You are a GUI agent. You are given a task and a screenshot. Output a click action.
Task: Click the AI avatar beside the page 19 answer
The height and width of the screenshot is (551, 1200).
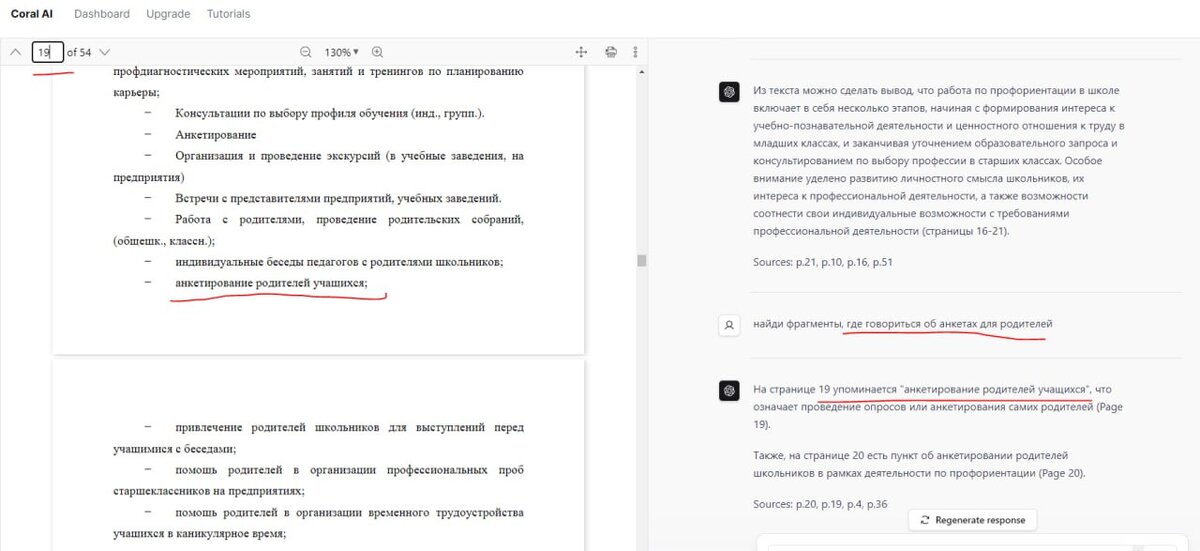[729, 391]
